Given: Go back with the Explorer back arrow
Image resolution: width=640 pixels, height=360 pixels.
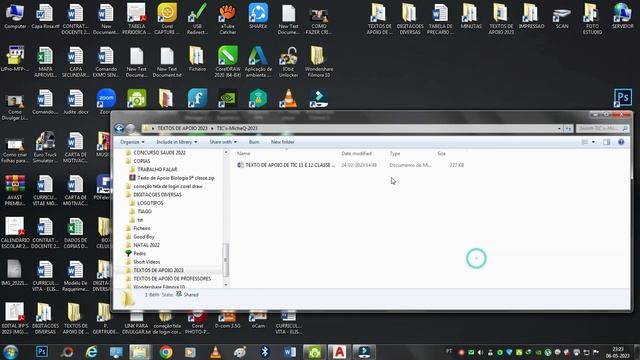Looking at the screenshot, I should [x=119, y=129].
